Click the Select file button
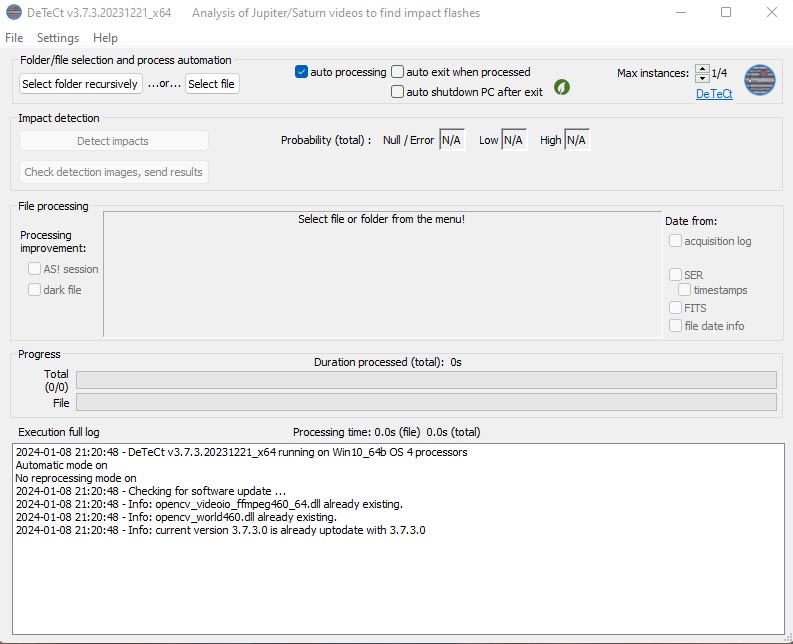The image size is (793, 644). (211, 84)
